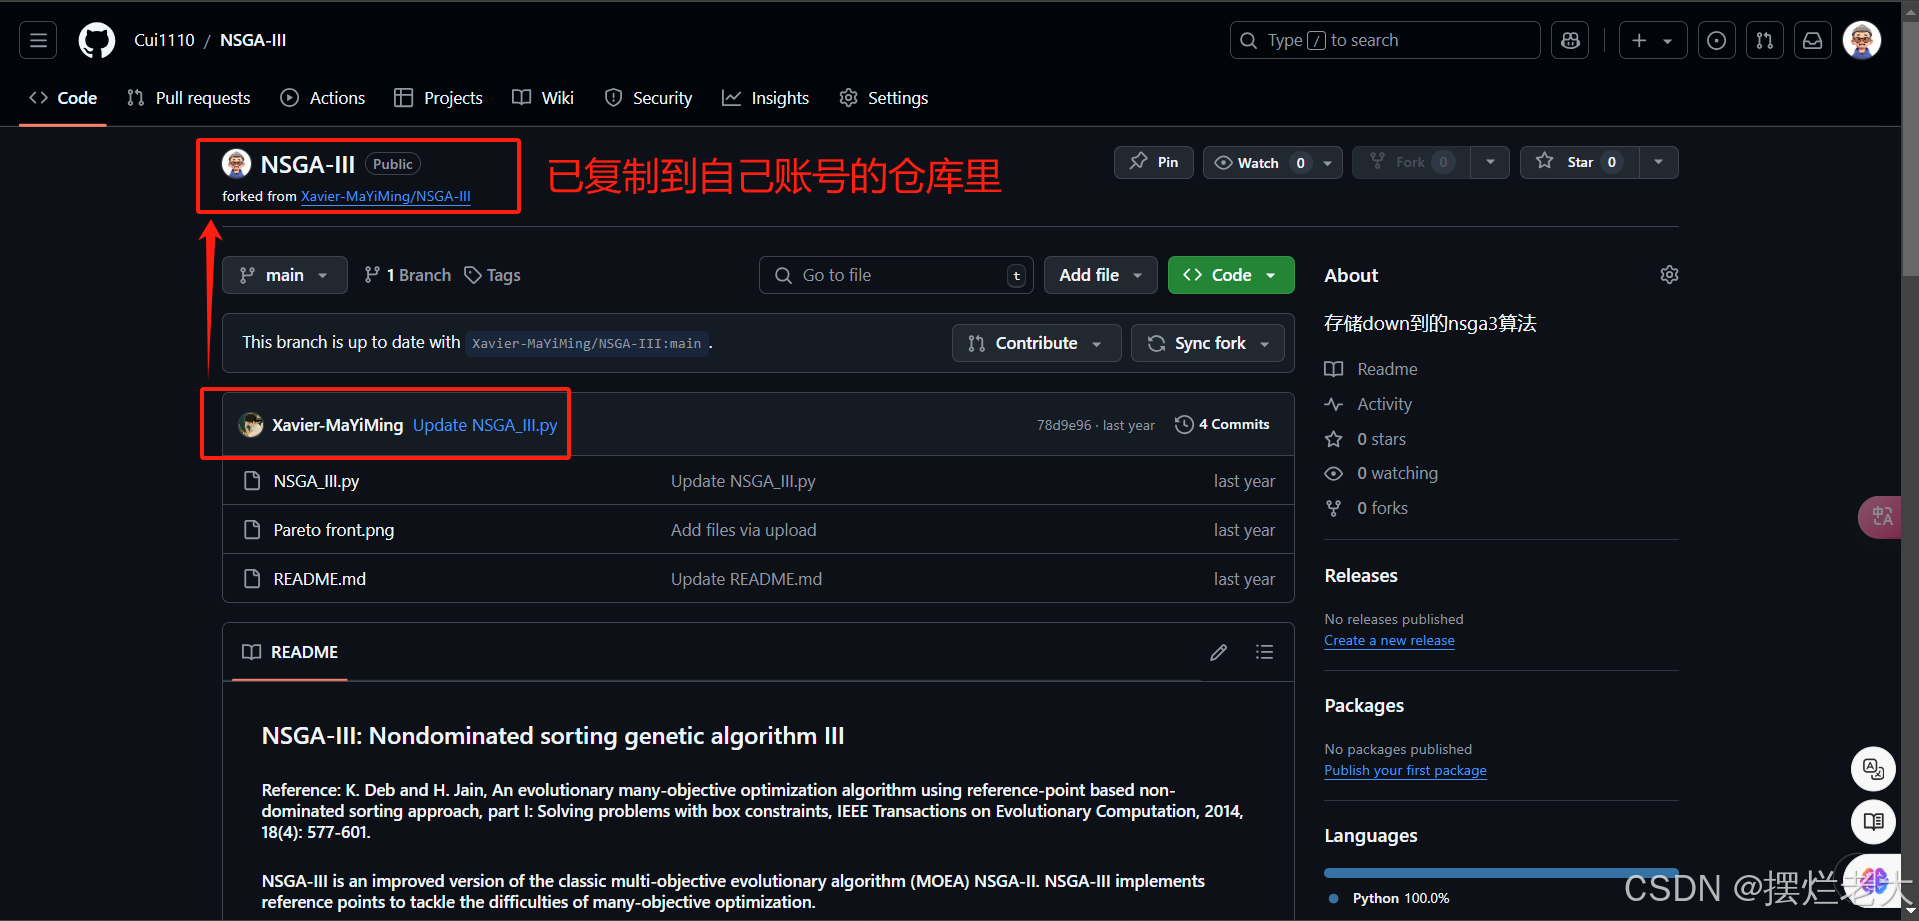Click the plus create-new icon
The image size is (1919, 921).
tap(1639, 40)
